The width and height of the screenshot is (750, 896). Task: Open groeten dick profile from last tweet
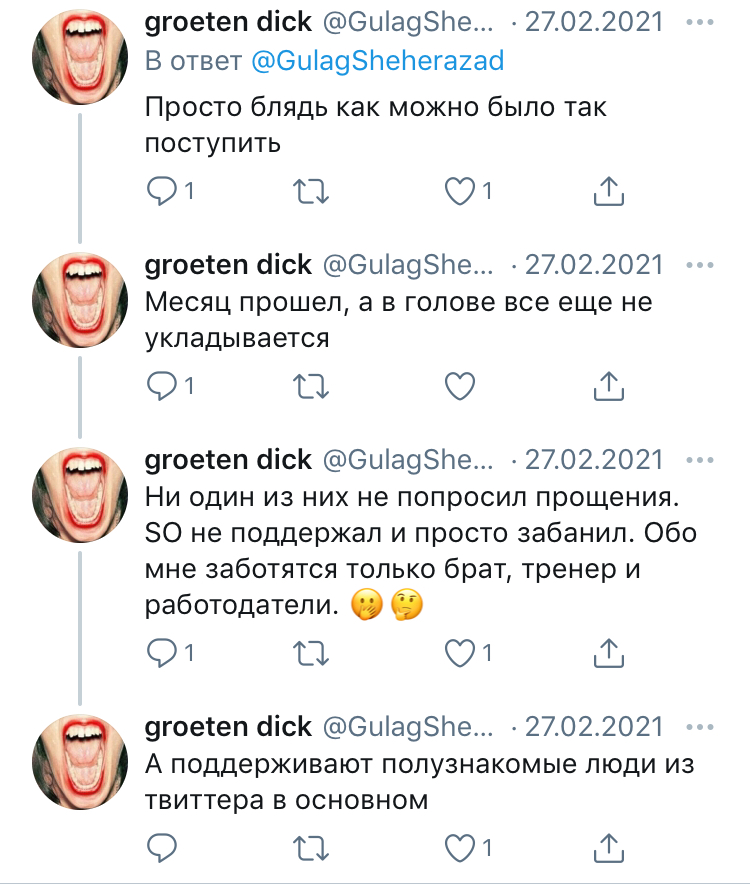tap(229, 725)
